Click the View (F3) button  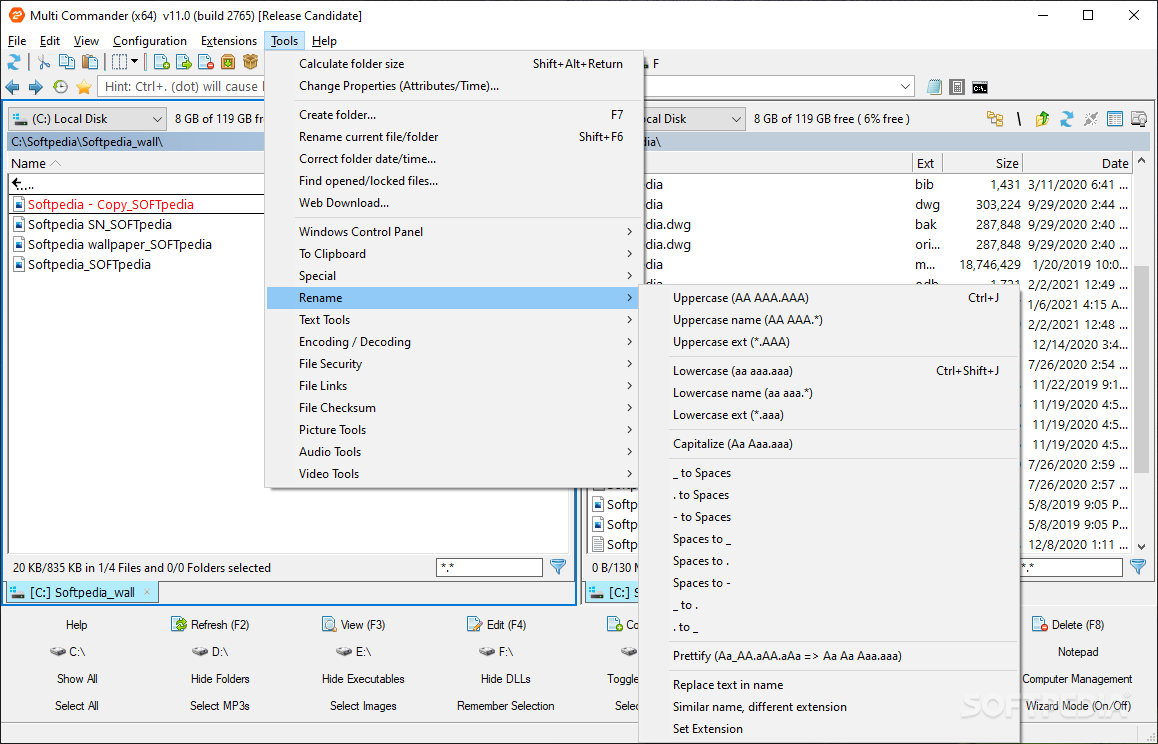(x=354, y=625)
